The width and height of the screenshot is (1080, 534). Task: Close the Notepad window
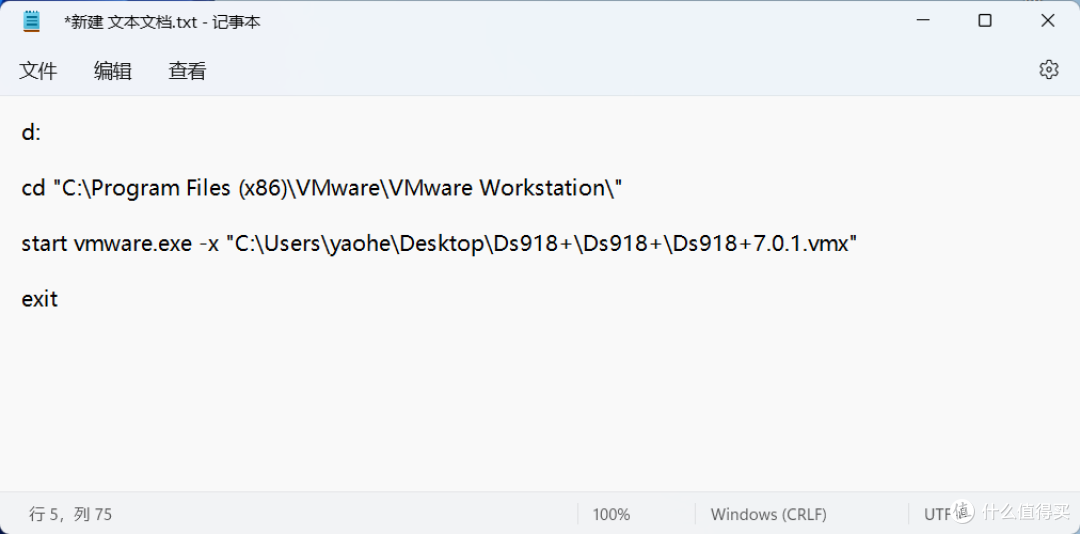(x=1048, y=21)
